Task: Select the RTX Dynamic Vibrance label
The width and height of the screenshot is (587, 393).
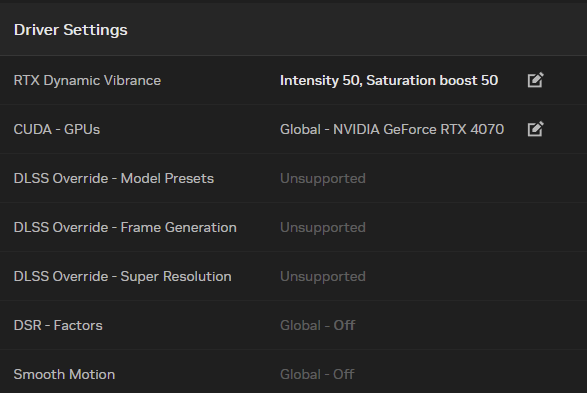Action: coord(87,80)
